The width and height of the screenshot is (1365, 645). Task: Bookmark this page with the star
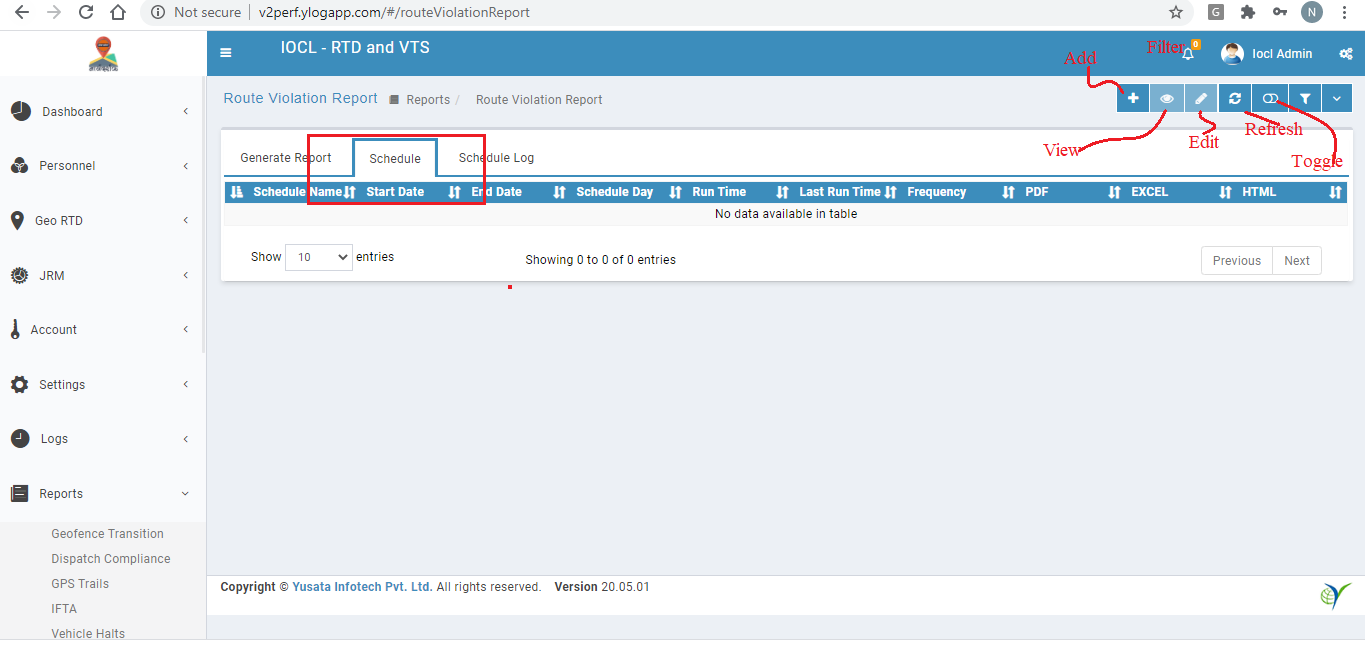point(1176,13)
